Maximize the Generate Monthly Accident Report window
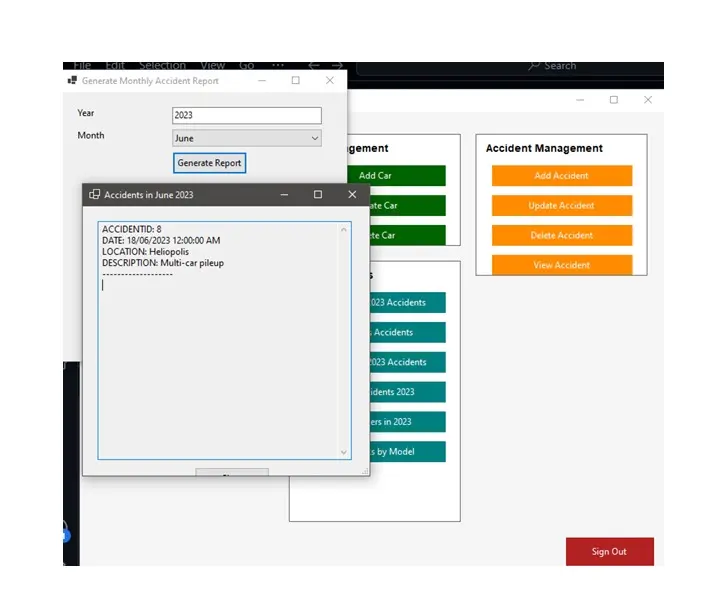The width and height of the screenshot is (718, 600). 296,81
